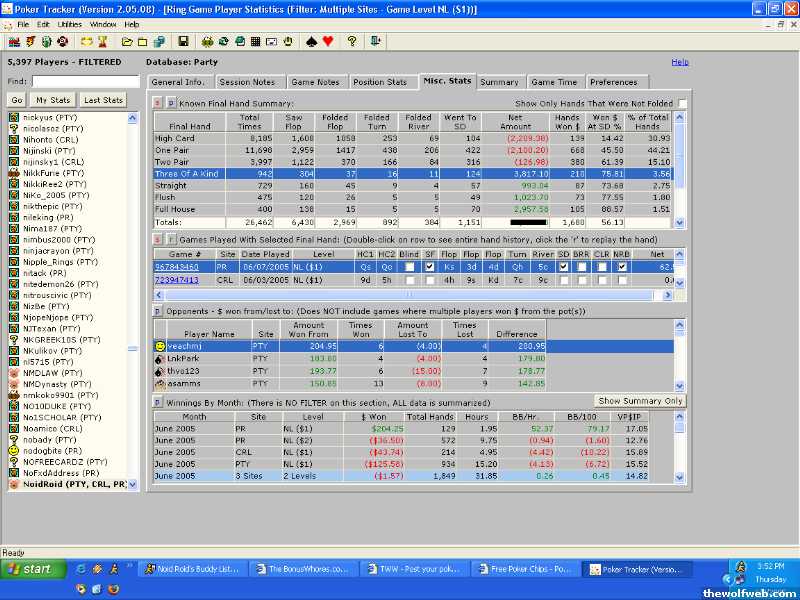Enable Show Only Hands Not Folded checkbox
This screenshot has width=800, height=600.
(x=682, y=103)
